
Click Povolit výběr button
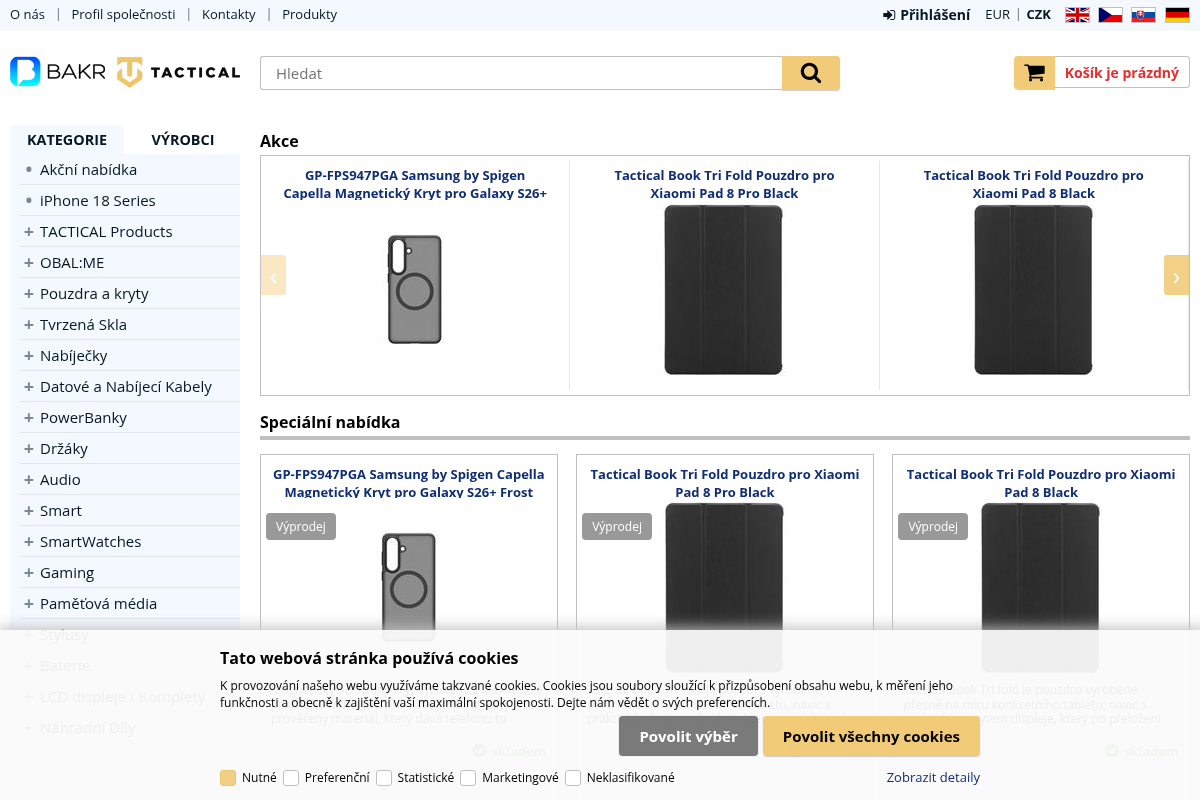point(688,736)
